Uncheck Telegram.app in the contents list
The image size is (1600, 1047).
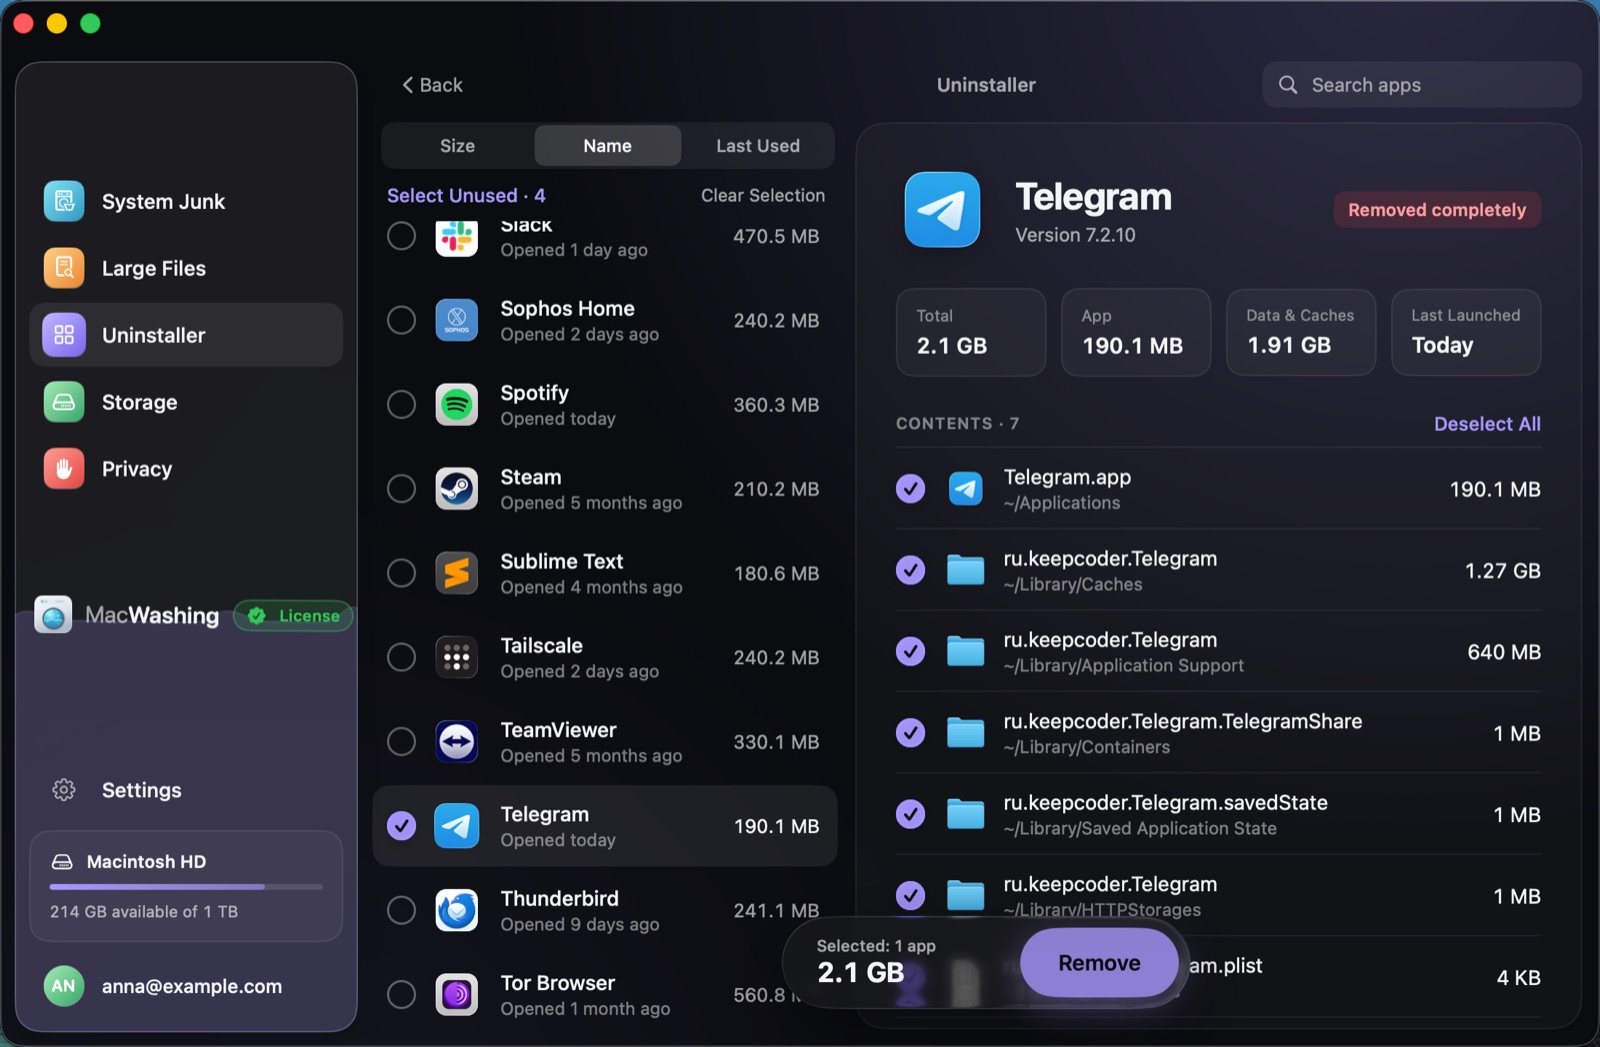(910, 489)
